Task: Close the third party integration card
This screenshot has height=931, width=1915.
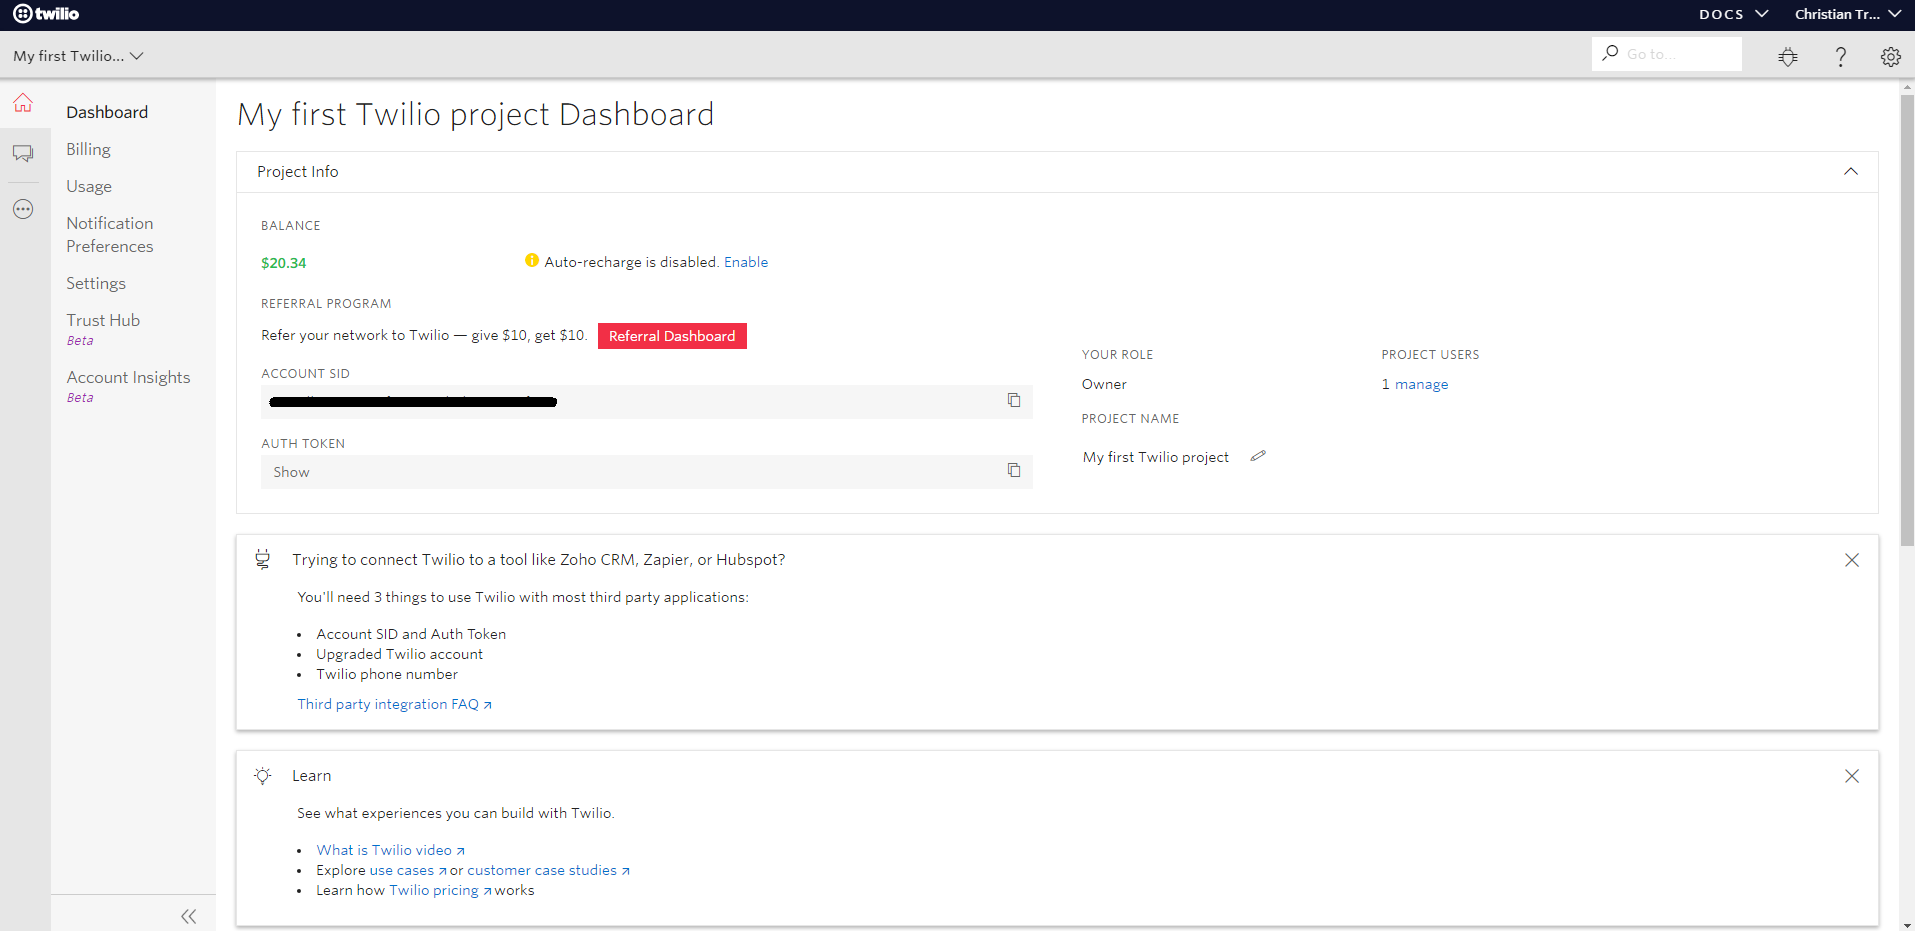Action: pyautogui.click(x=1852, y=560)
